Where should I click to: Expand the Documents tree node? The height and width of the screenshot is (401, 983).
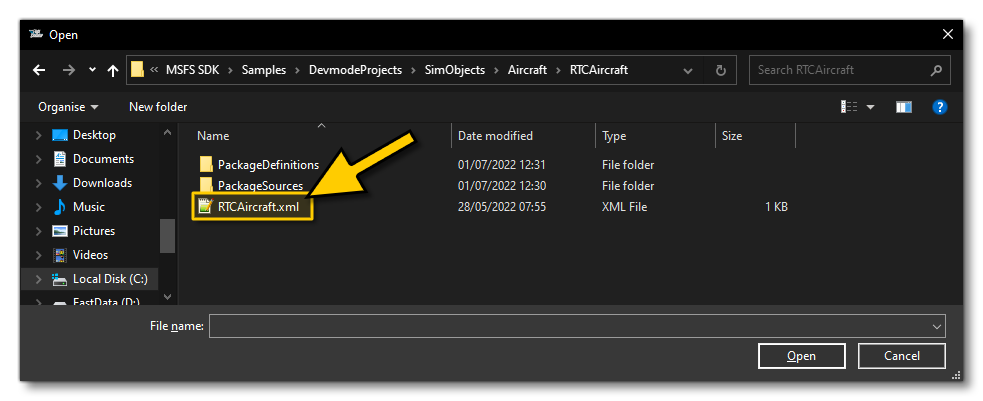coord(38,159)
